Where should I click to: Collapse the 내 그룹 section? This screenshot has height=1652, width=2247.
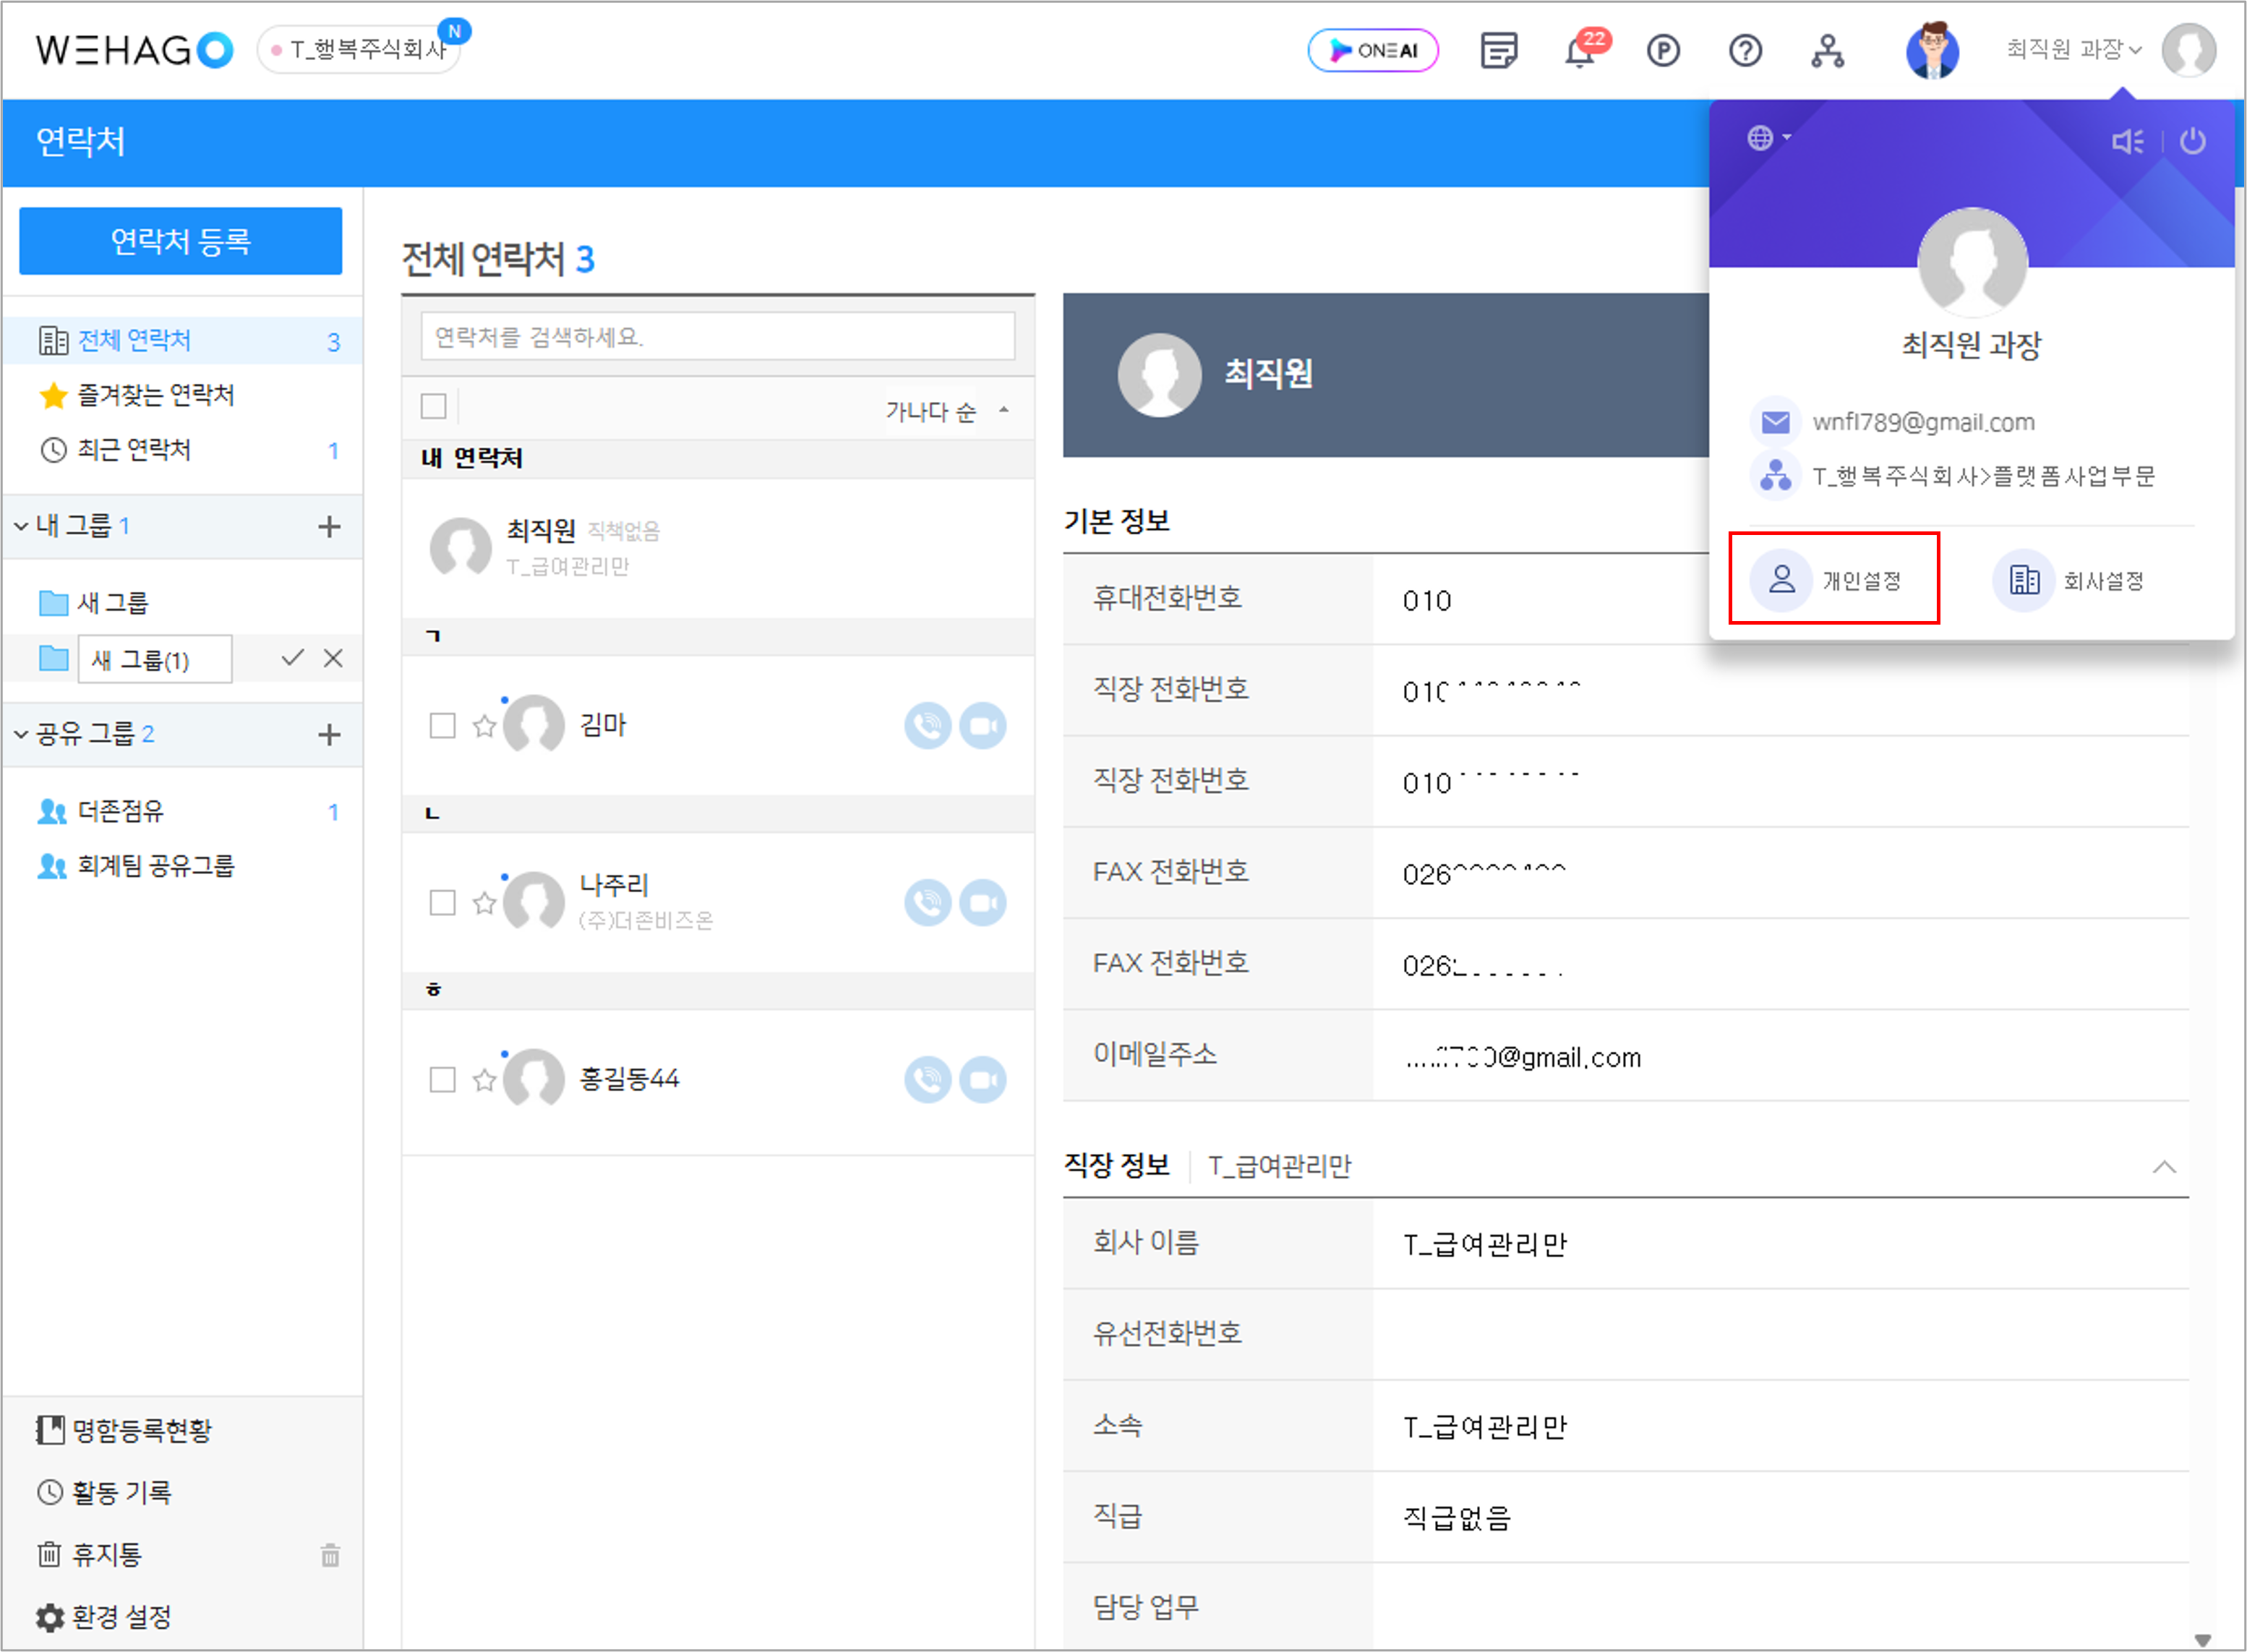20,525
